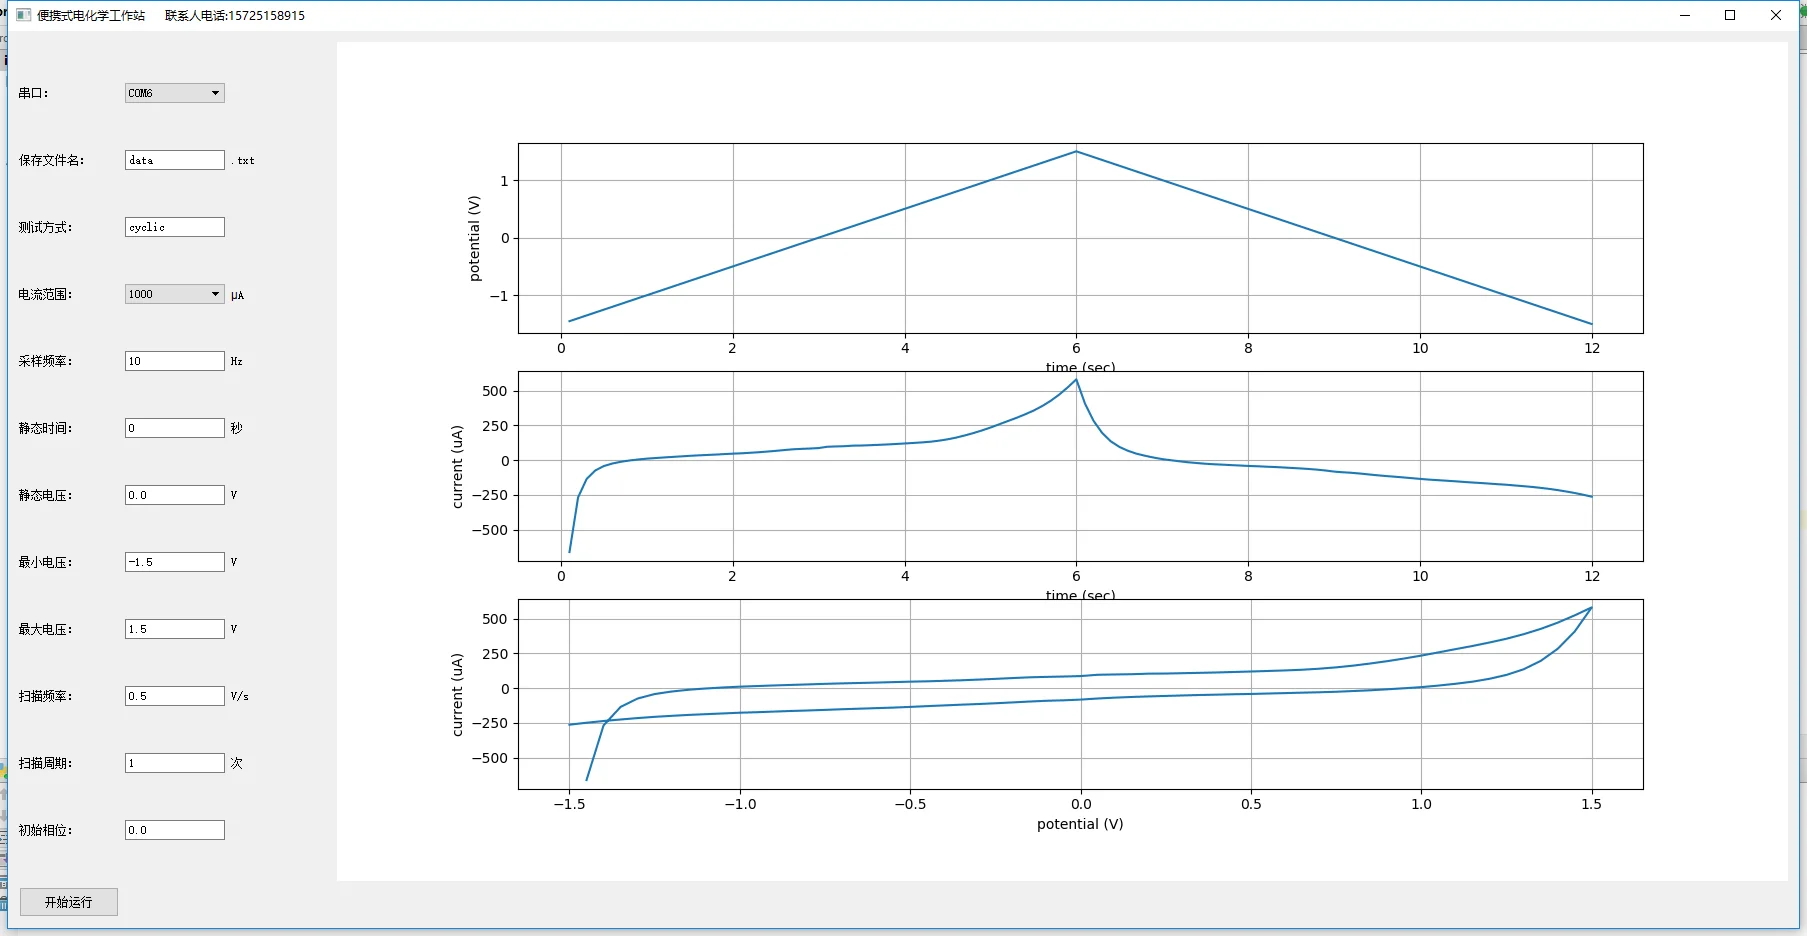This screenshot has width=1807, height=936.
Task: Select the 扫描频率 field showing 0.5
Action: [x=175, y=696]
